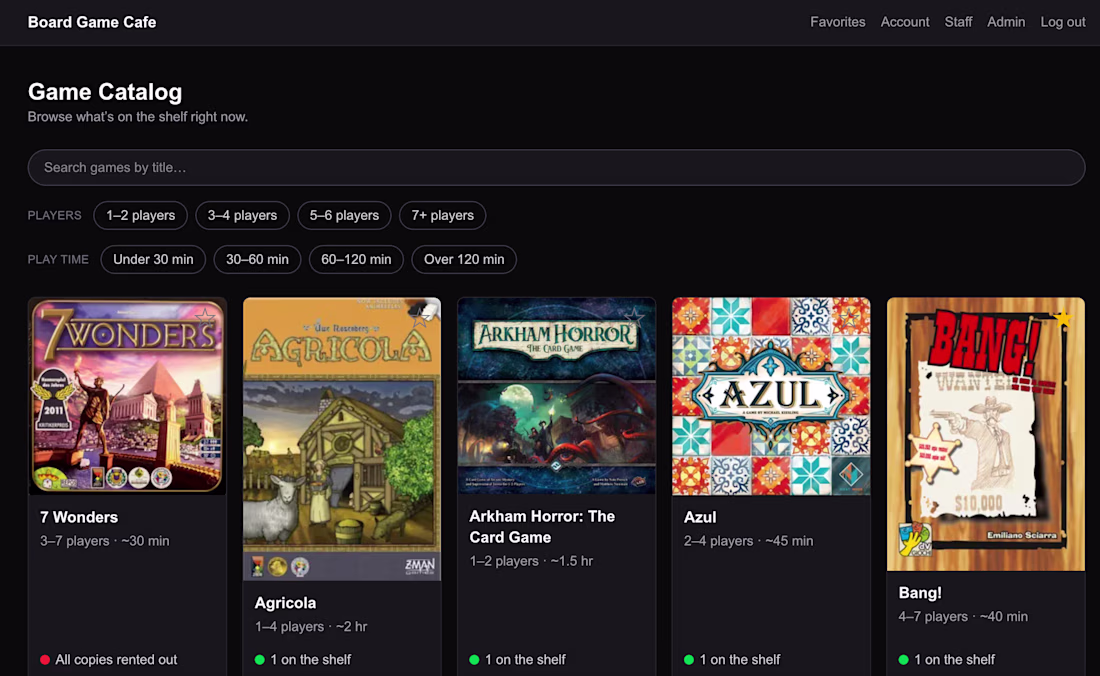Click the PLAYERS filter label
Viewport: 1100px width, 676px height.
(x=55, y=215)
